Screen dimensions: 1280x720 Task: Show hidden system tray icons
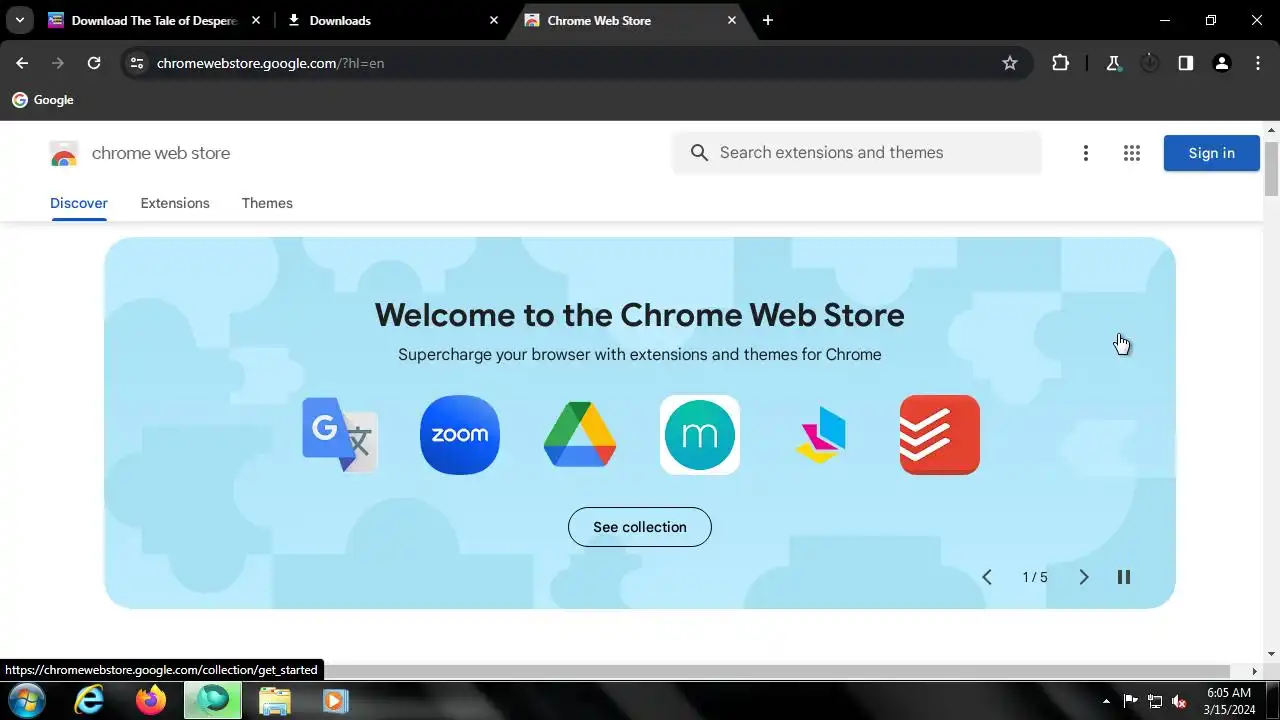click(x=1106, y=701)
